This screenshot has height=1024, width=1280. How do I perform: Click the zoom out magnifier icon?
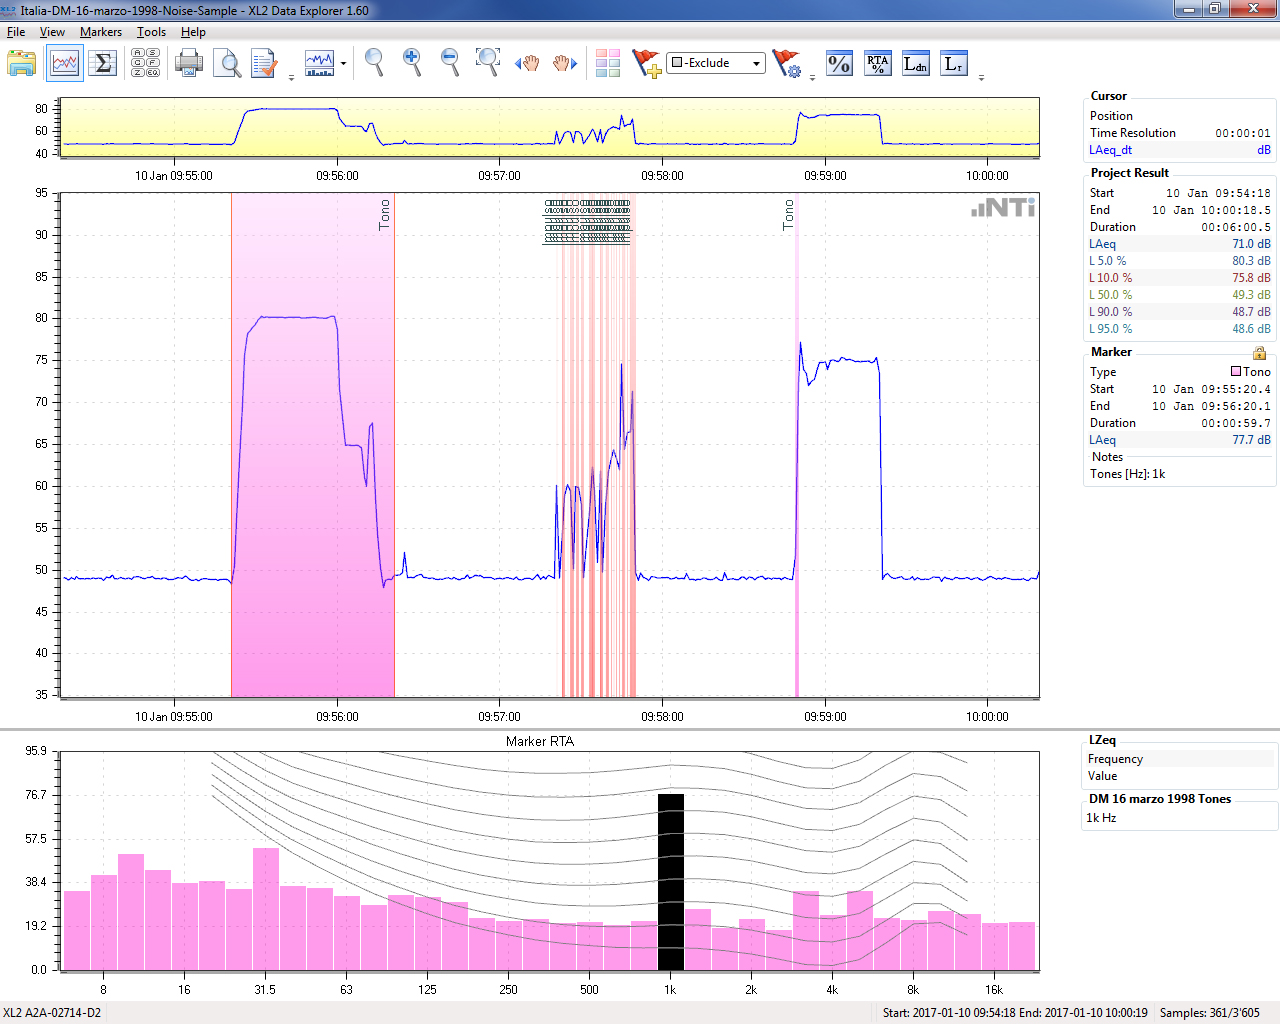tap(450, 63)
